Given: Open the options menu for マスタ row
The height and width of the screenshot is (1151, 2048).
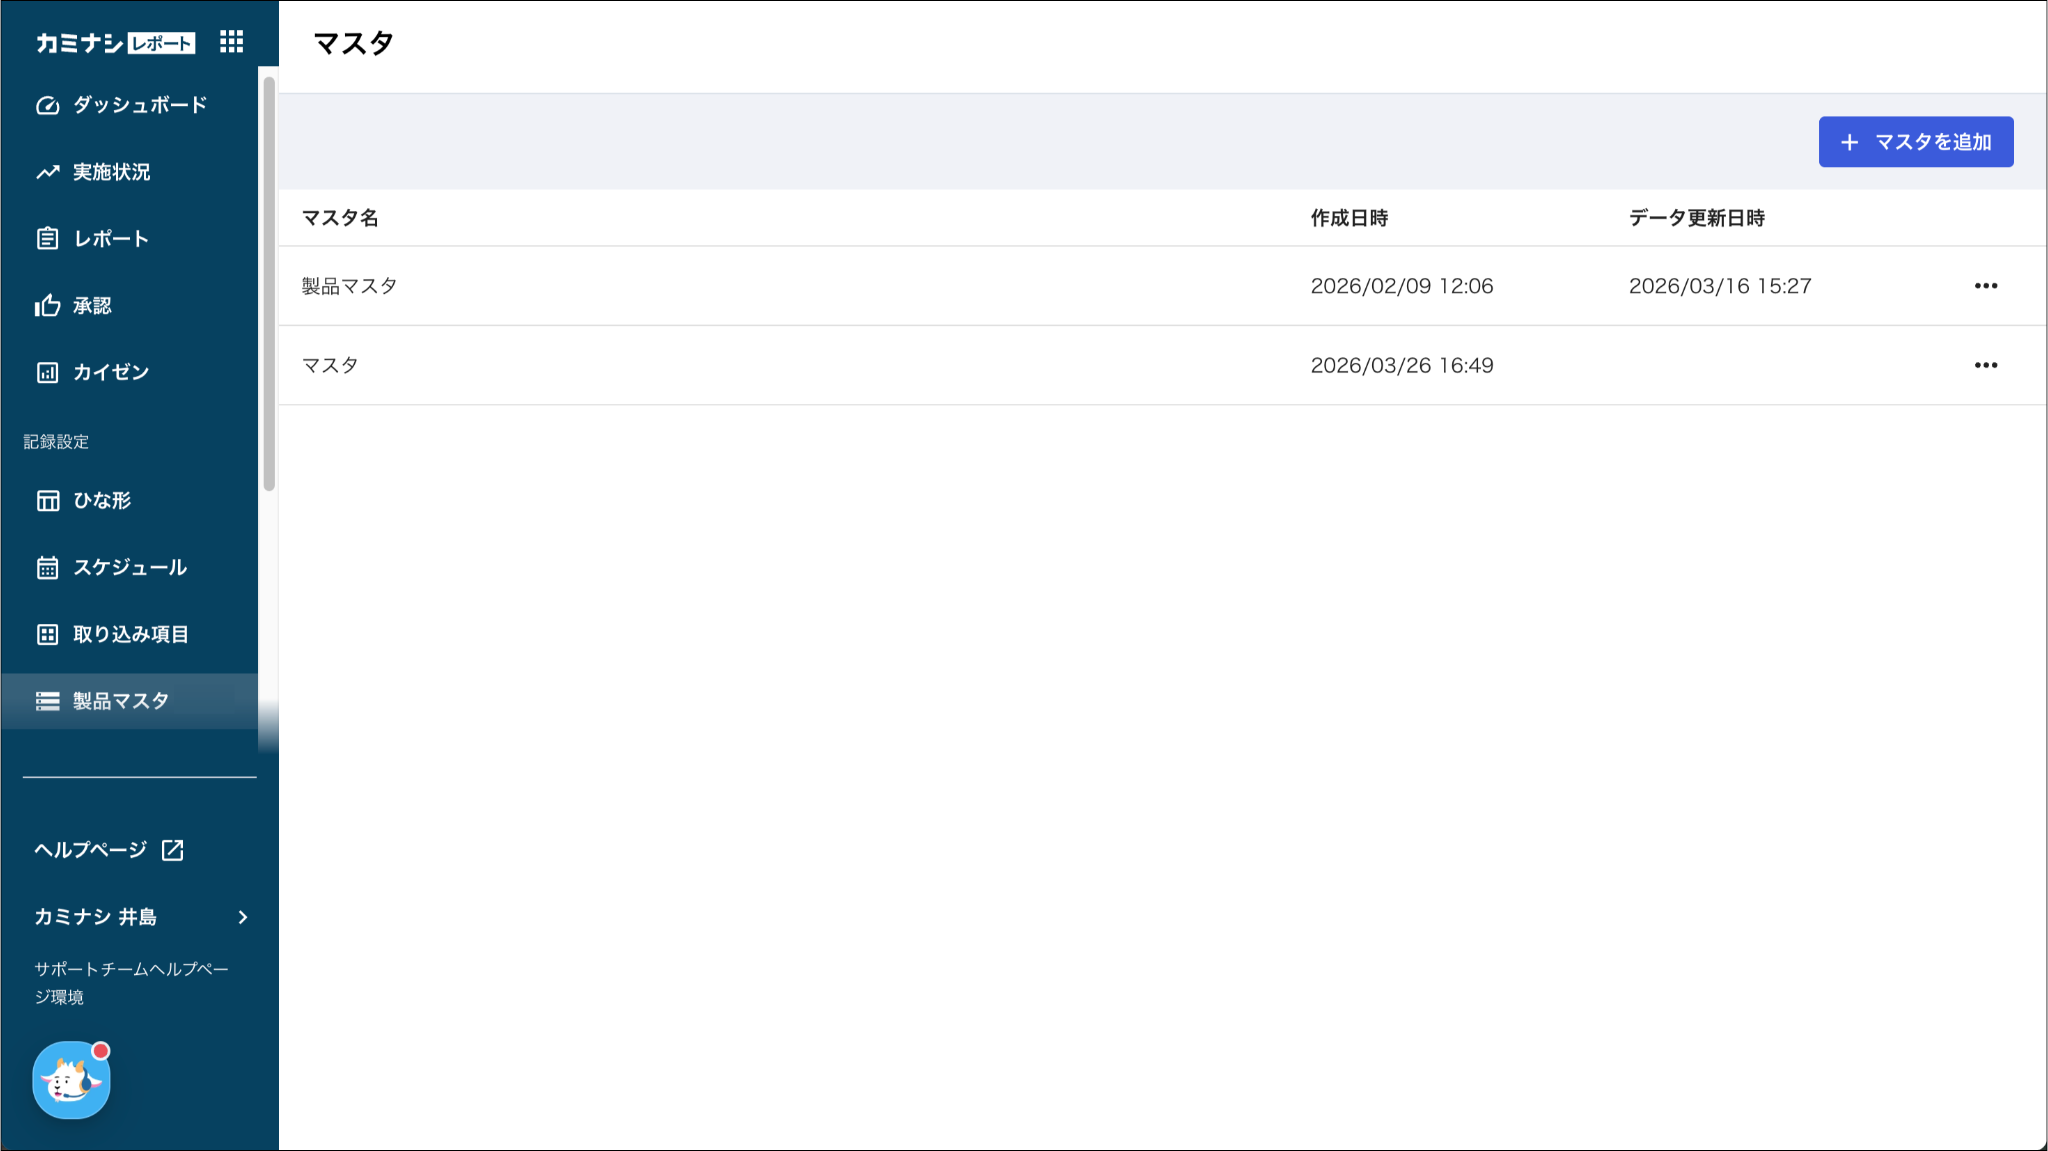Looking at the screenshot, I should pos(1985,365).
